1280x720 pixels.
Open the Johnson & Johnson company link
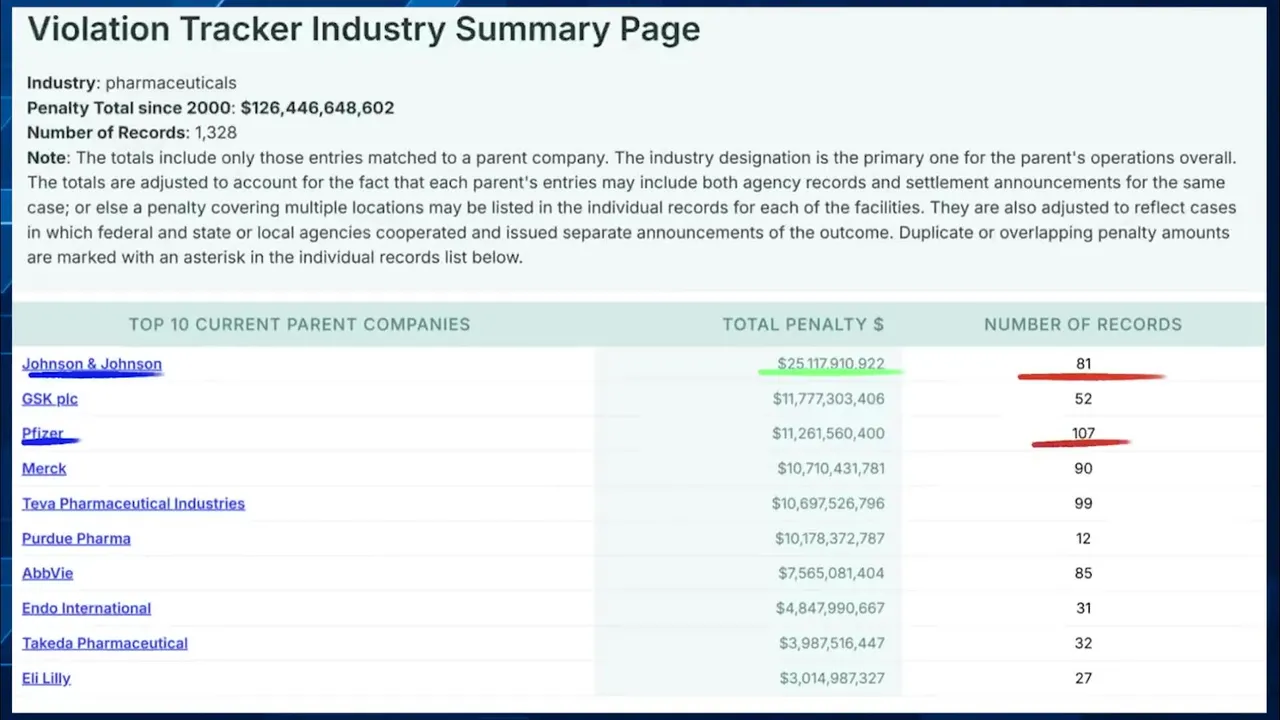point(92,364)
